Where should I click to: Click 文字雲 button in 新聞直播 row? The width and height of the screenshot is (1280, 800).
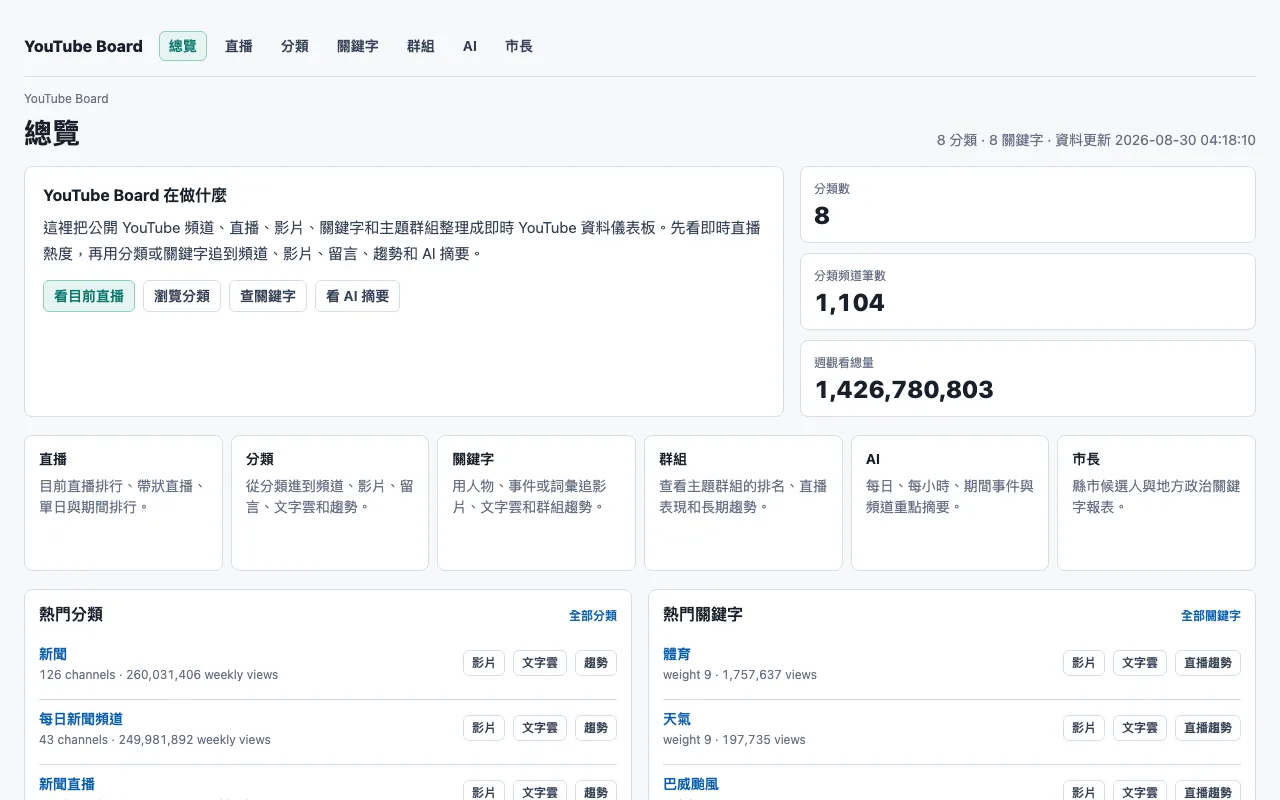[x=540, y=792]
